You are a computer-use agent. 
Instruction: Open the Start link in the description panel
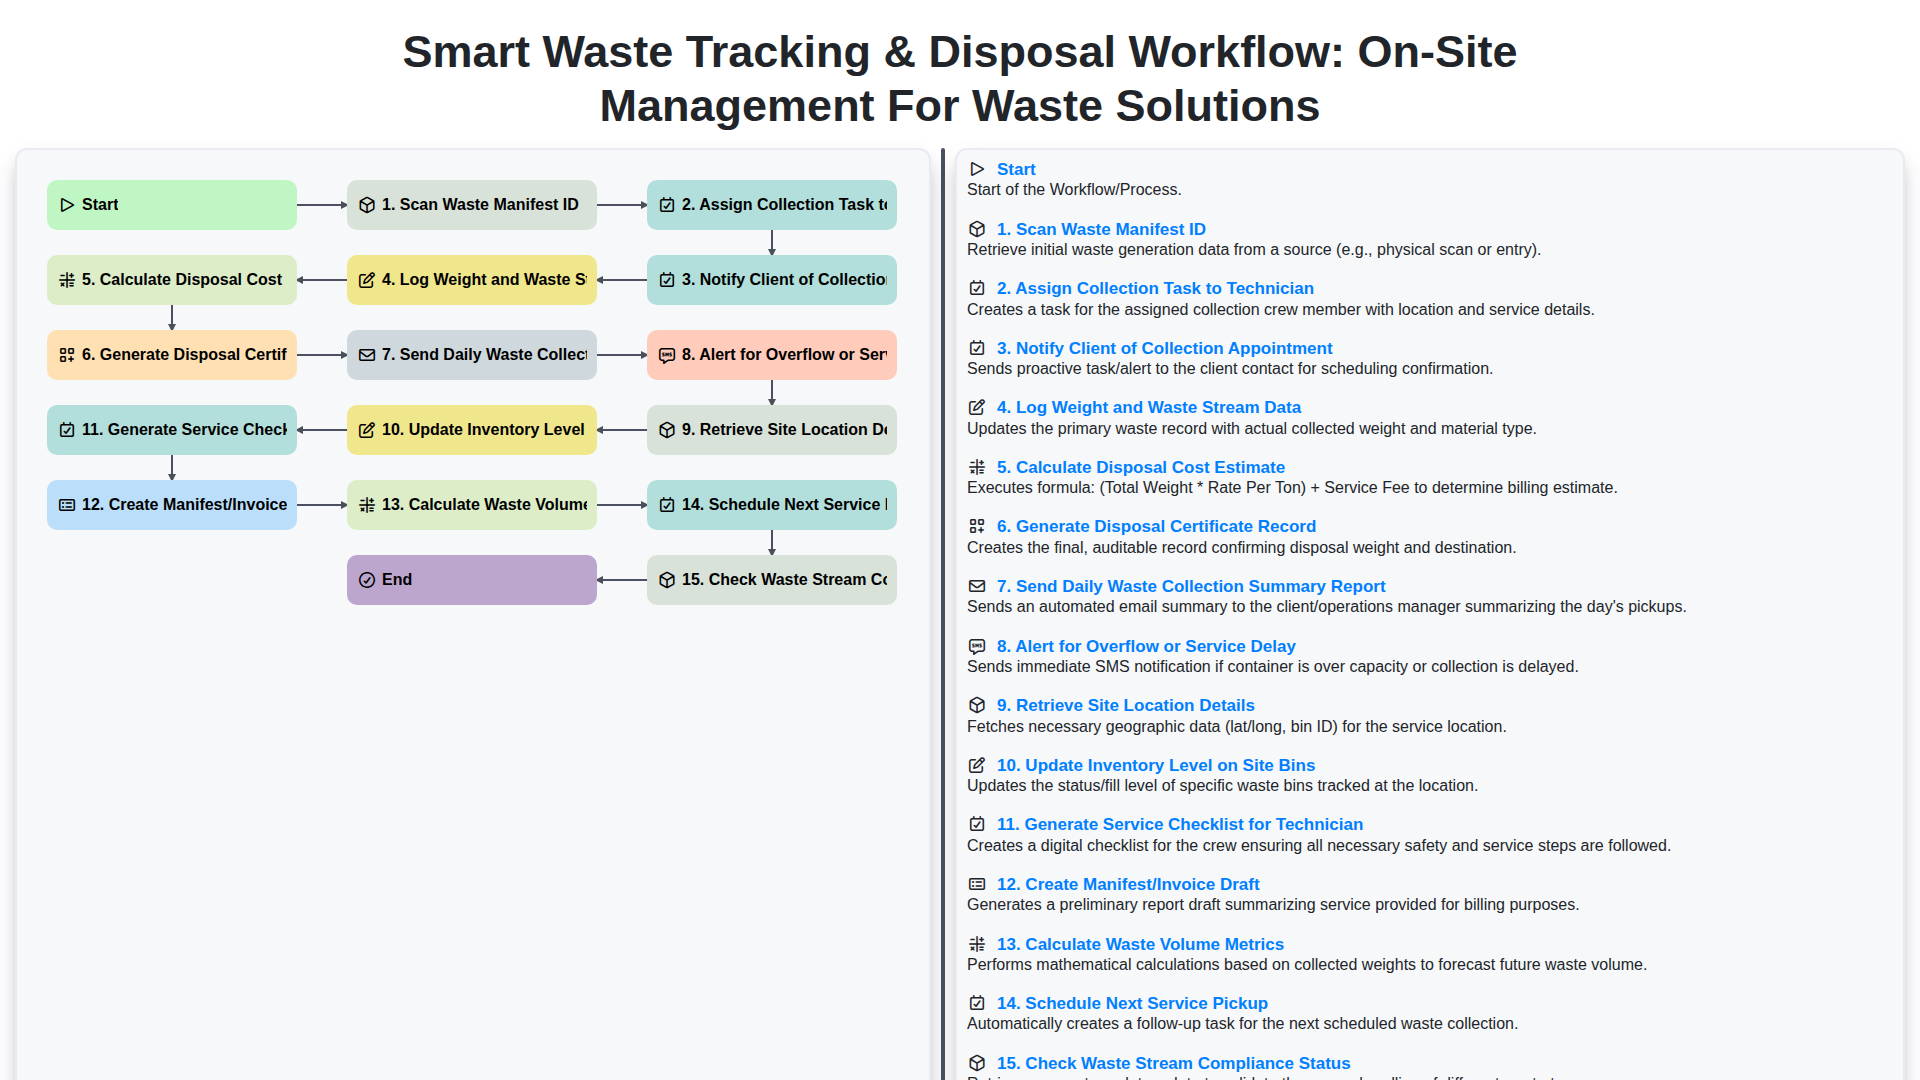click(x=1016, y=169)
